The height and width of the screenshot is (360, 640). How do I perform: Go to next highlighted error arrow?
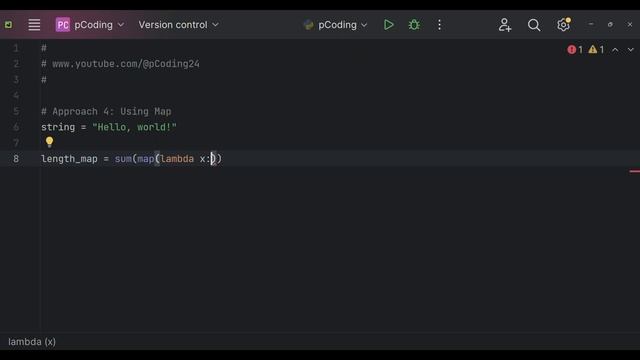[631, 50]
